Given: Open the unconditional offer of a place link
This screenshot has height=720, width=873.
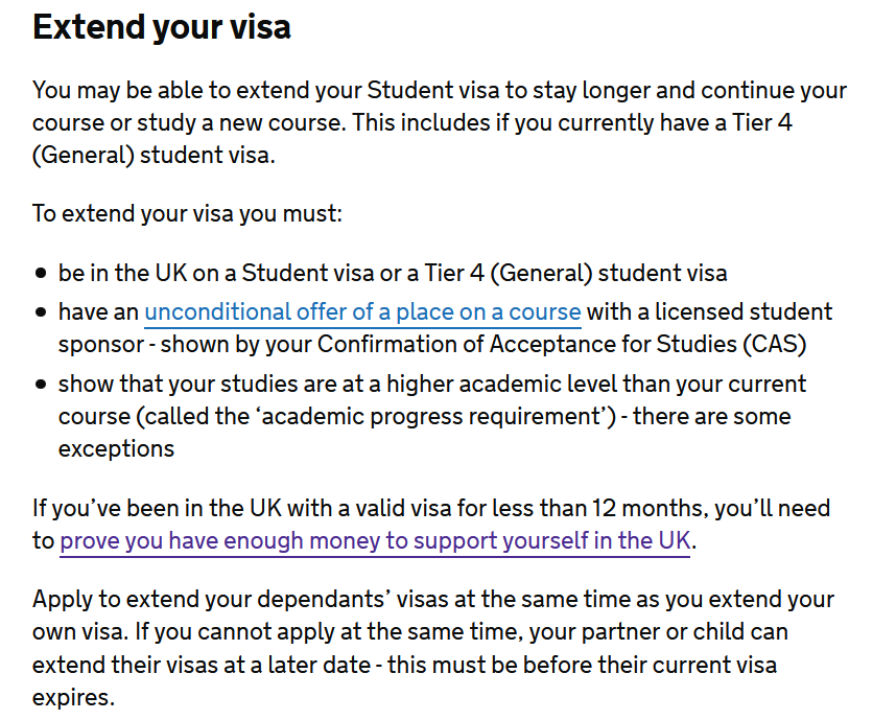Looking at the screenshot, I should click(x=362, y=312).
